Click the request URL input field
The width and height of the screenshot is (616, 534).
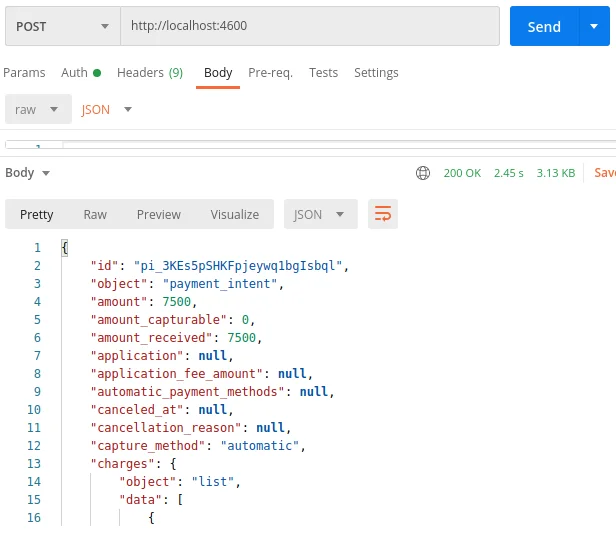coord(310,26)
